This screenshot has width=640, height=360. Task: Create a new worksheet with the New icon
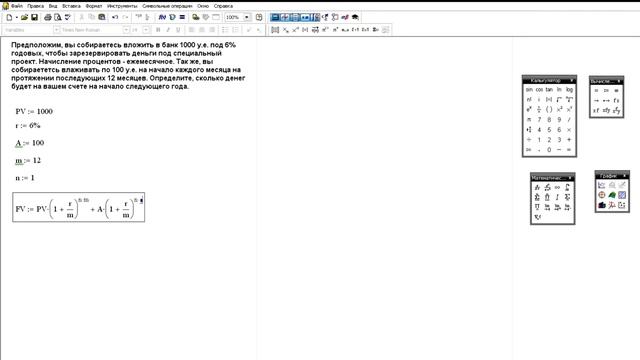[x=9, y=17]
